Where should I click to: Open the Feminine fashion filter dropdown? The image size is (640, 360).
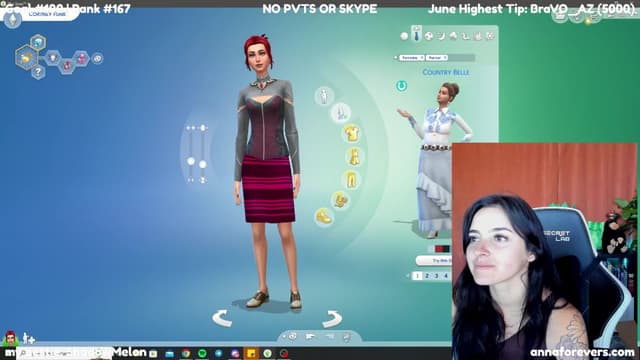pos(411,58)
